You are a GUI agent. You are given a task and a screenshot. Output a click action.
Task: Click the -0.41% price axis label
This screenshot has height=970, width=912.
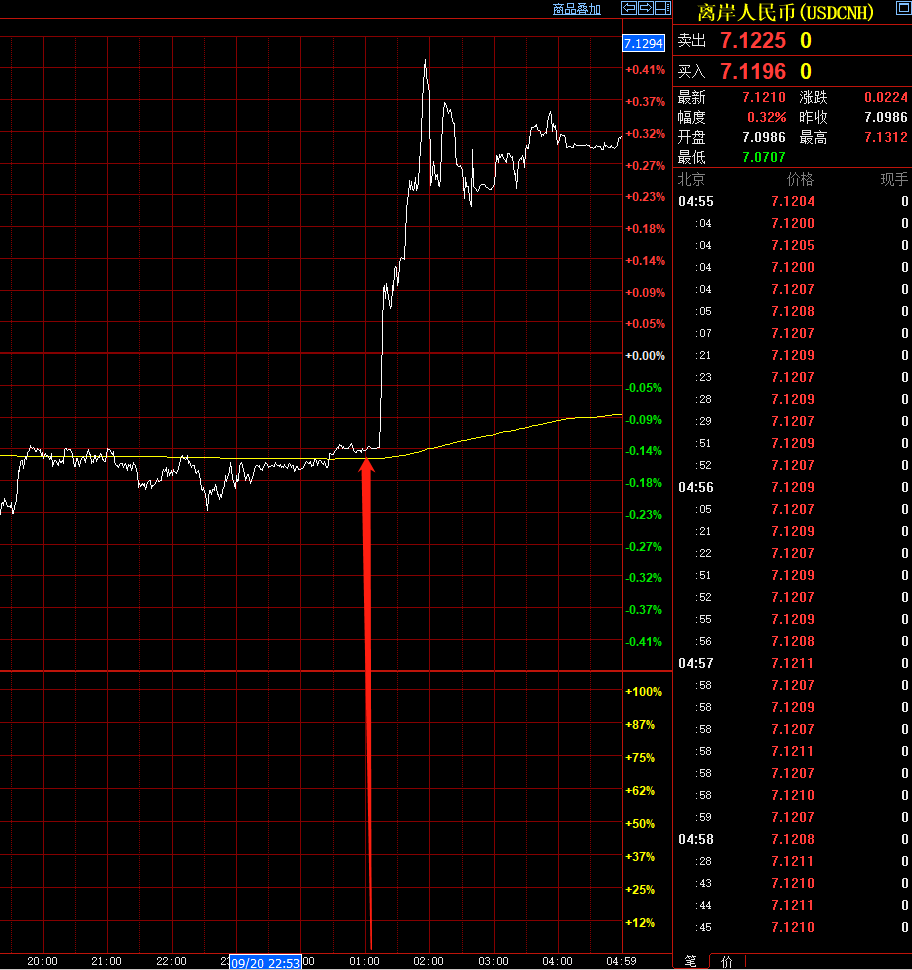pos(643,642)
